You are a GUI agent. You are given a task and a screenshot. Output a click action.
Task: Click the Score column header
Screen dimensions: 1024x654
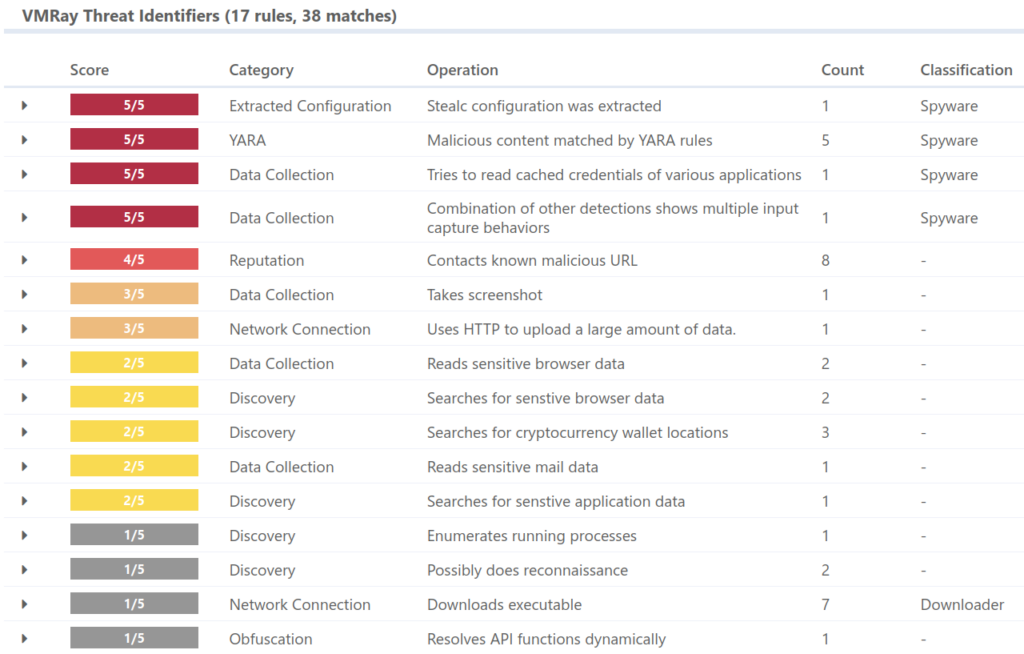click(x=89, y=70)
